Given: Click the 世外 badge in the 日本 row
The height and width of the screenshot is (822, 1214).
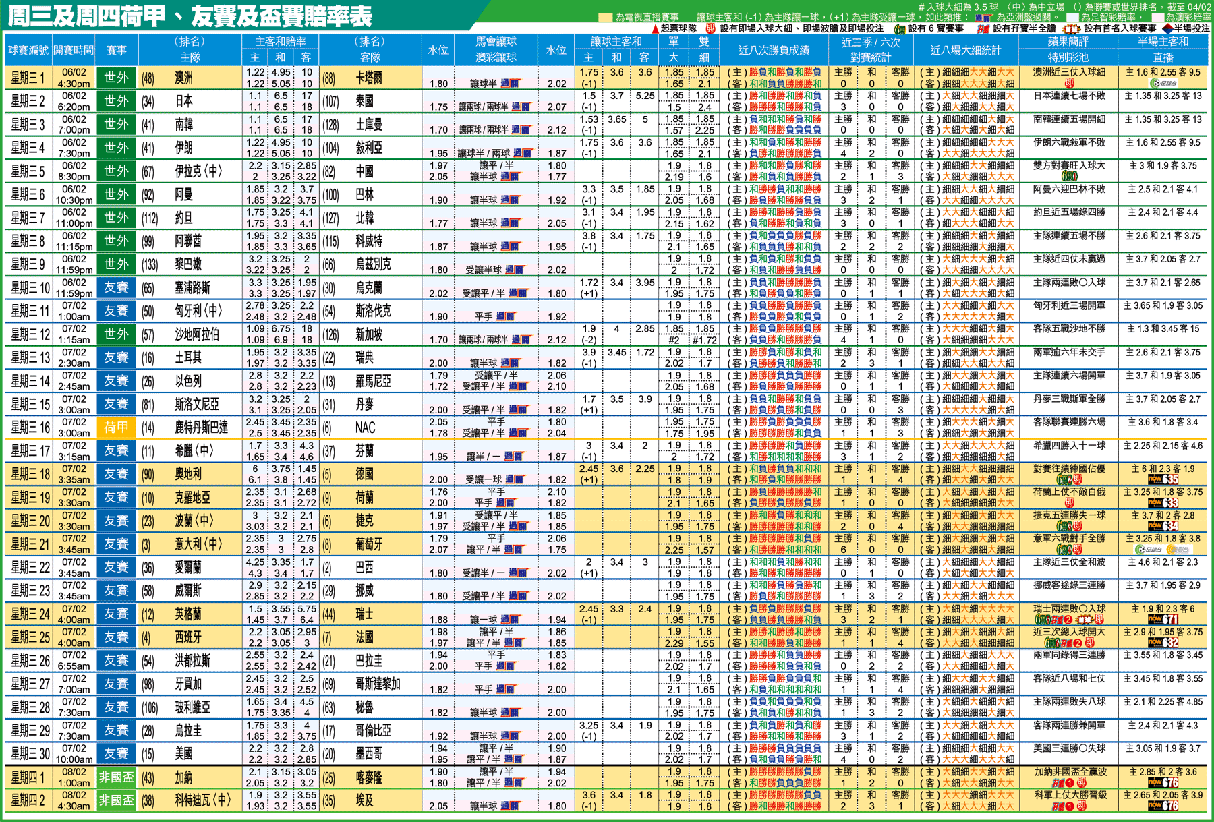Looking at the screenshot, I should point(116,101).
